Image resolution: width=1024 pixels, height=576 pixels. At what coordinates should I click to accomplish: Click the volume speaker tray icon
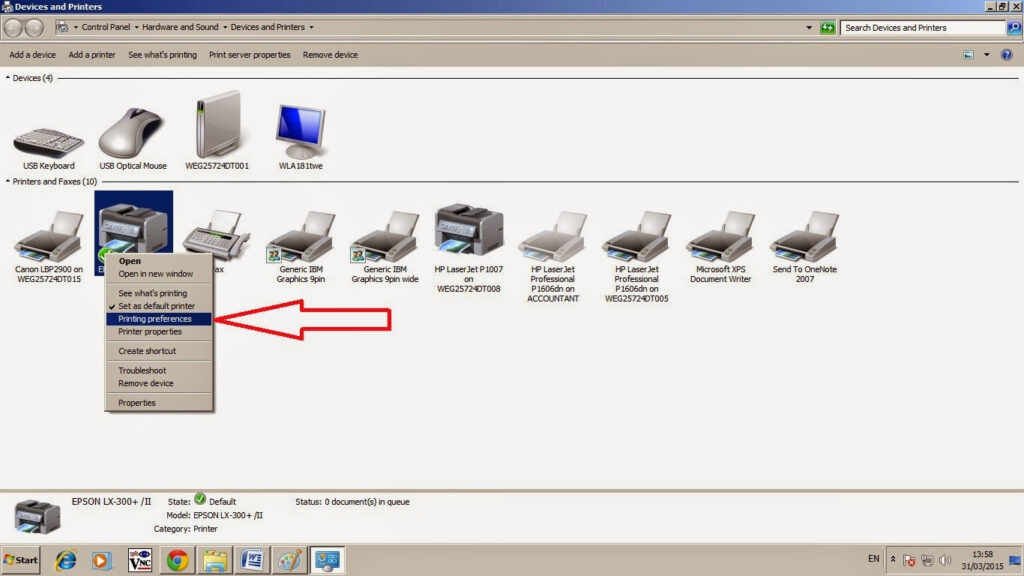[945, 560]
